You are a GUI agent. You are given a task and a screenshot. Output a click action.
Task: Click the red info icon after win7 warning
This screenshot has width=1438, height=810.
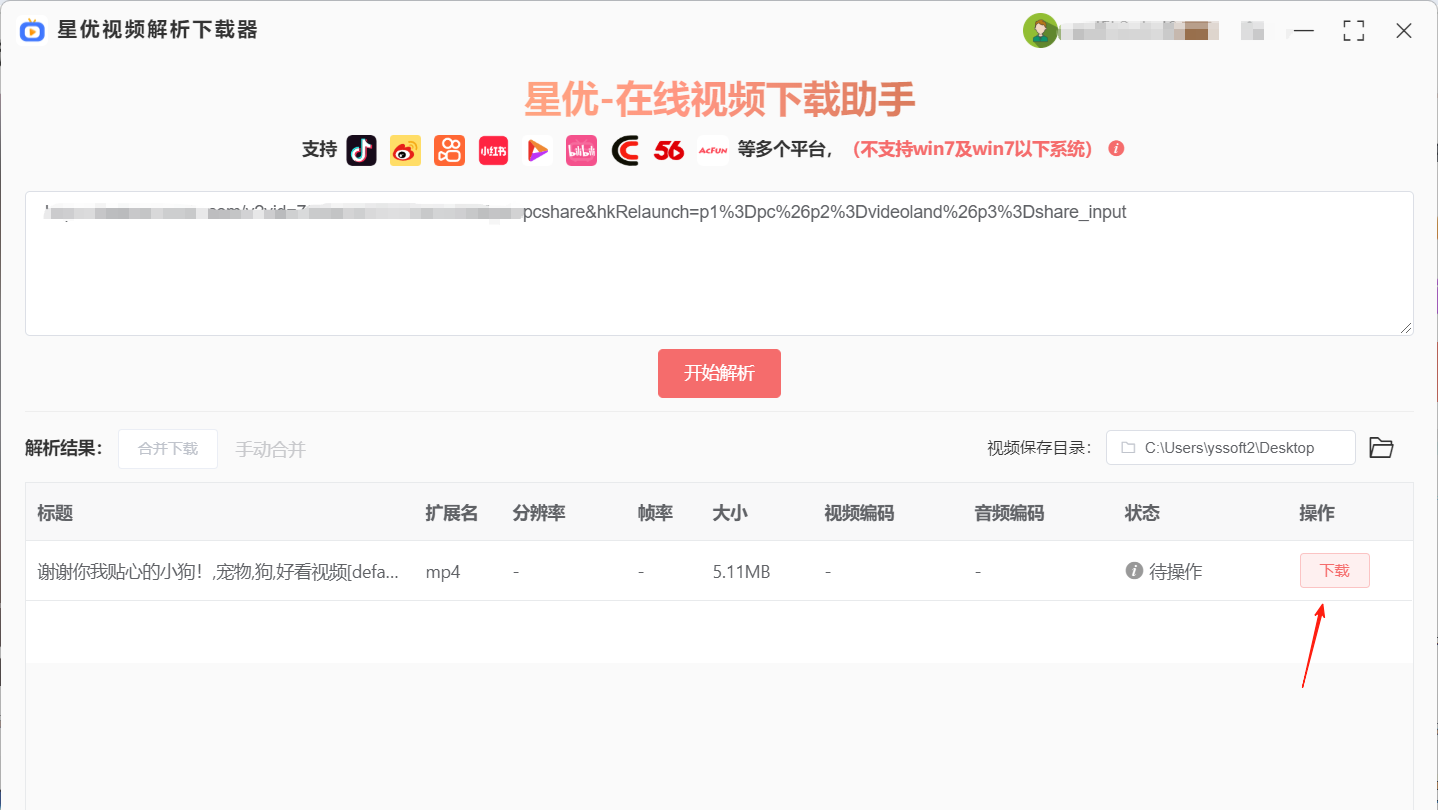pyautogui.click(x=1117, y=149)
